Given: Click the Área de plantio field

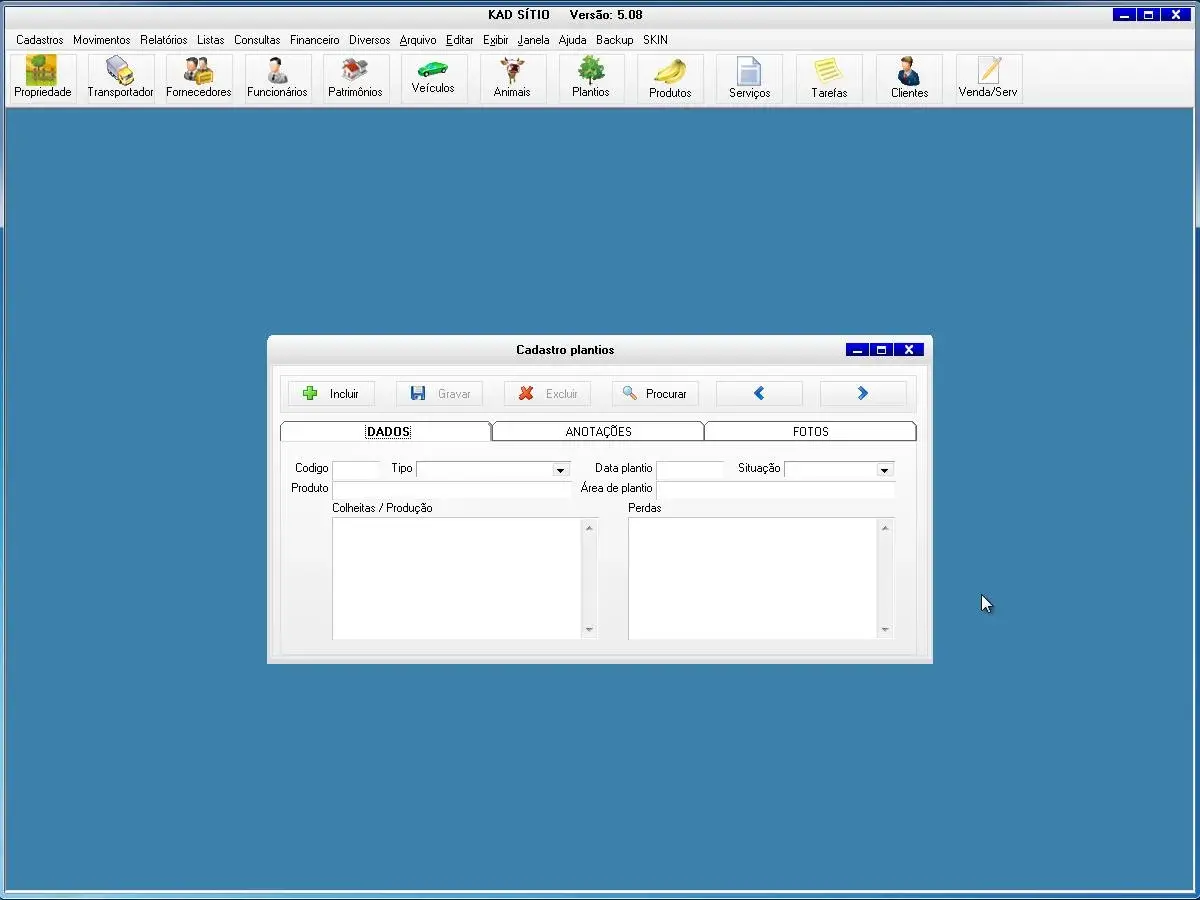Looking at the screenshot, I should pyautogui.click(x=775, y=489).
